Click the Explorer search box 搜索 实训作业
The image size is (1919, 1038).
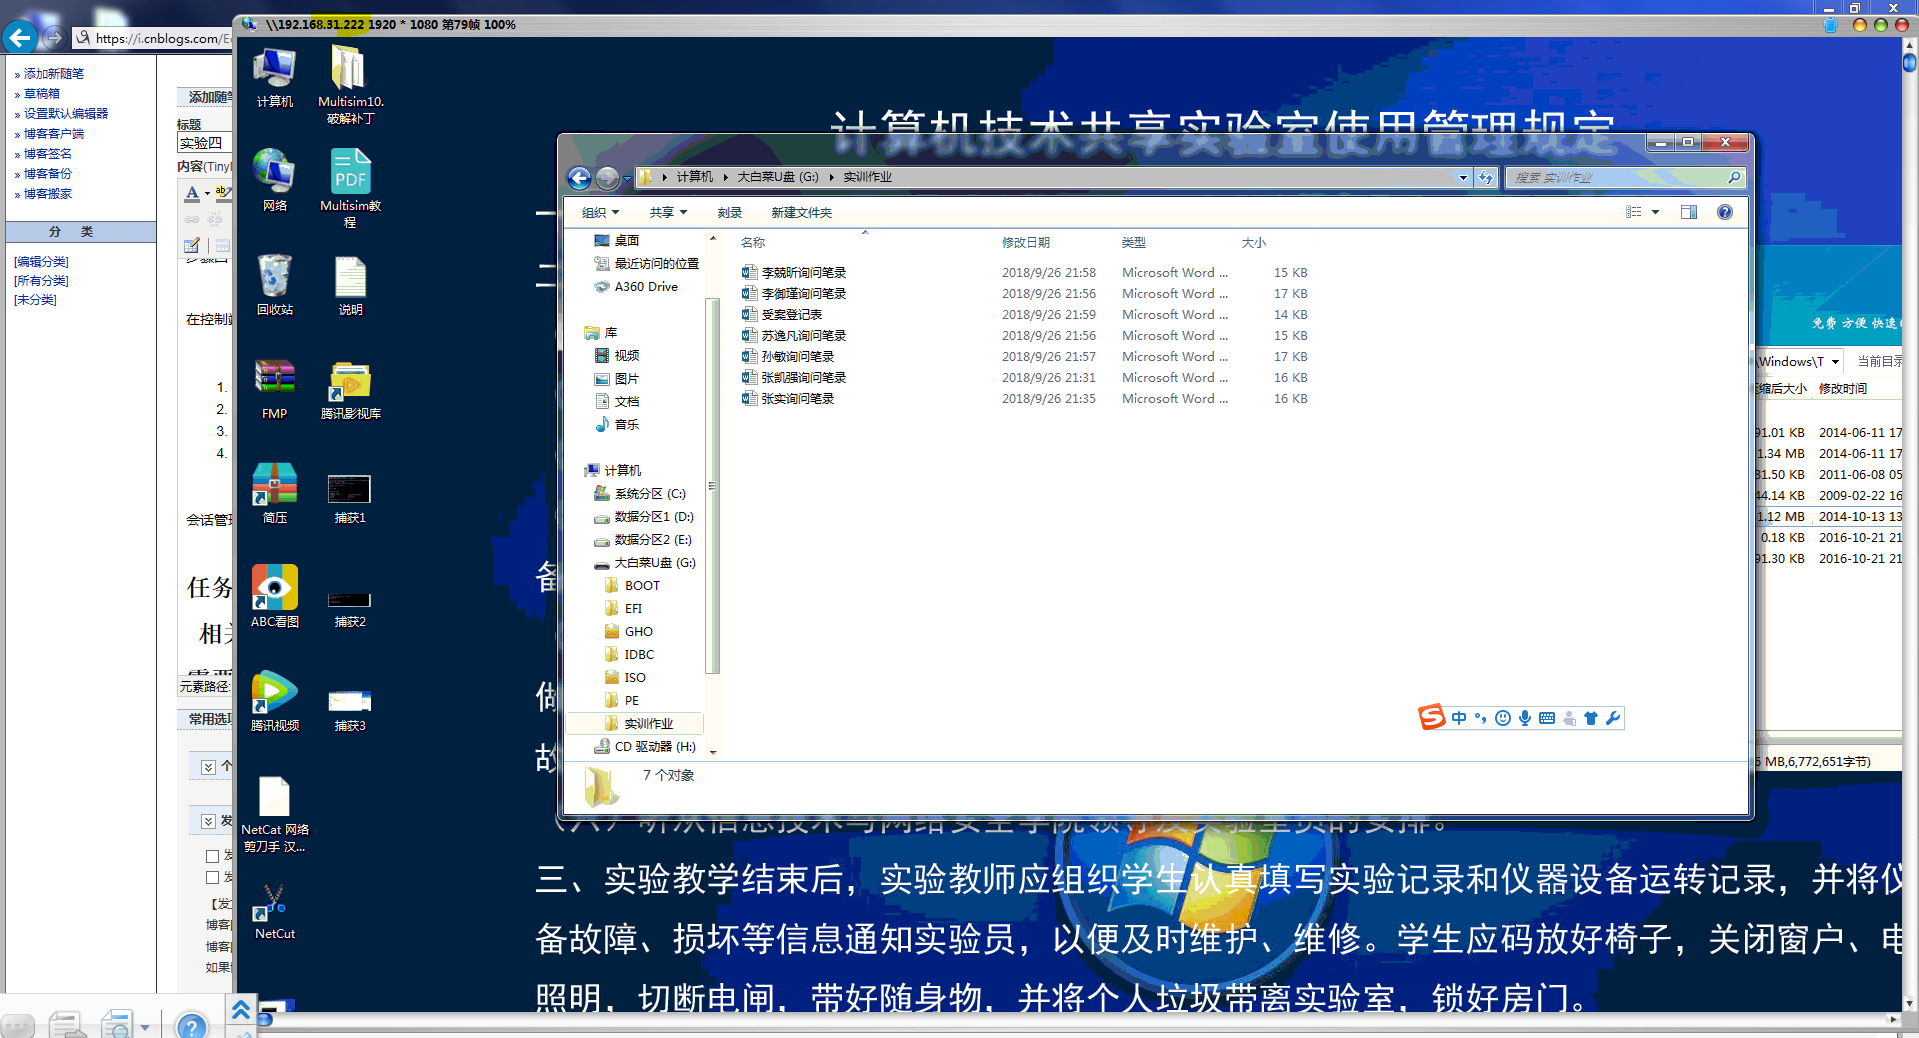pos(1625,177)
